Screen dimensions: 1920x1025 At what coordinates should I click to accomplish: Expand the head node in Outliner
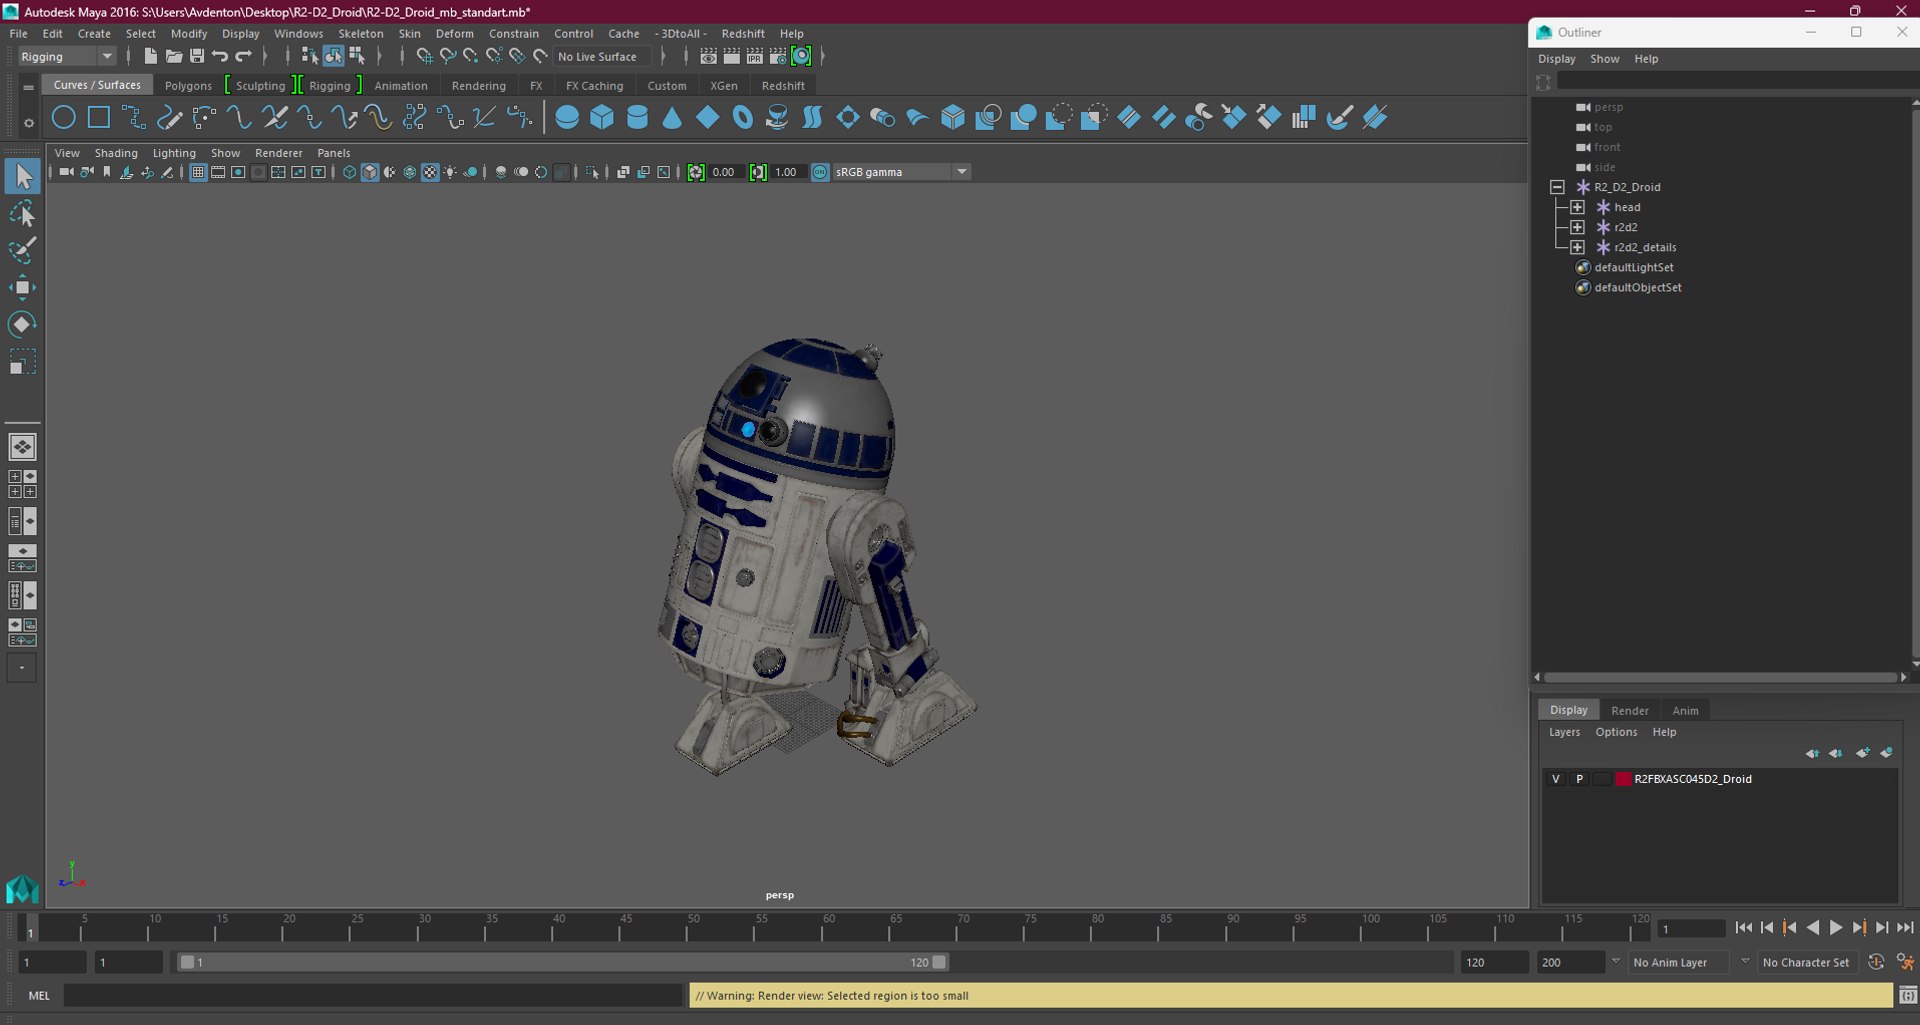(1577, 207)
